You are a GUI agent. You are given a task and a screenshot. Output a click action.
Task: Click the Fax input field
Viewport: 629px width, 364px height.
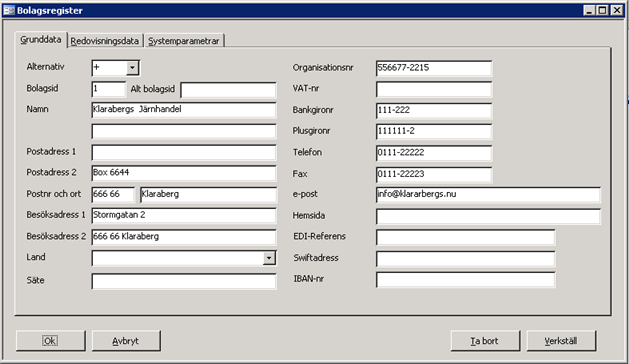click(434, 175)
